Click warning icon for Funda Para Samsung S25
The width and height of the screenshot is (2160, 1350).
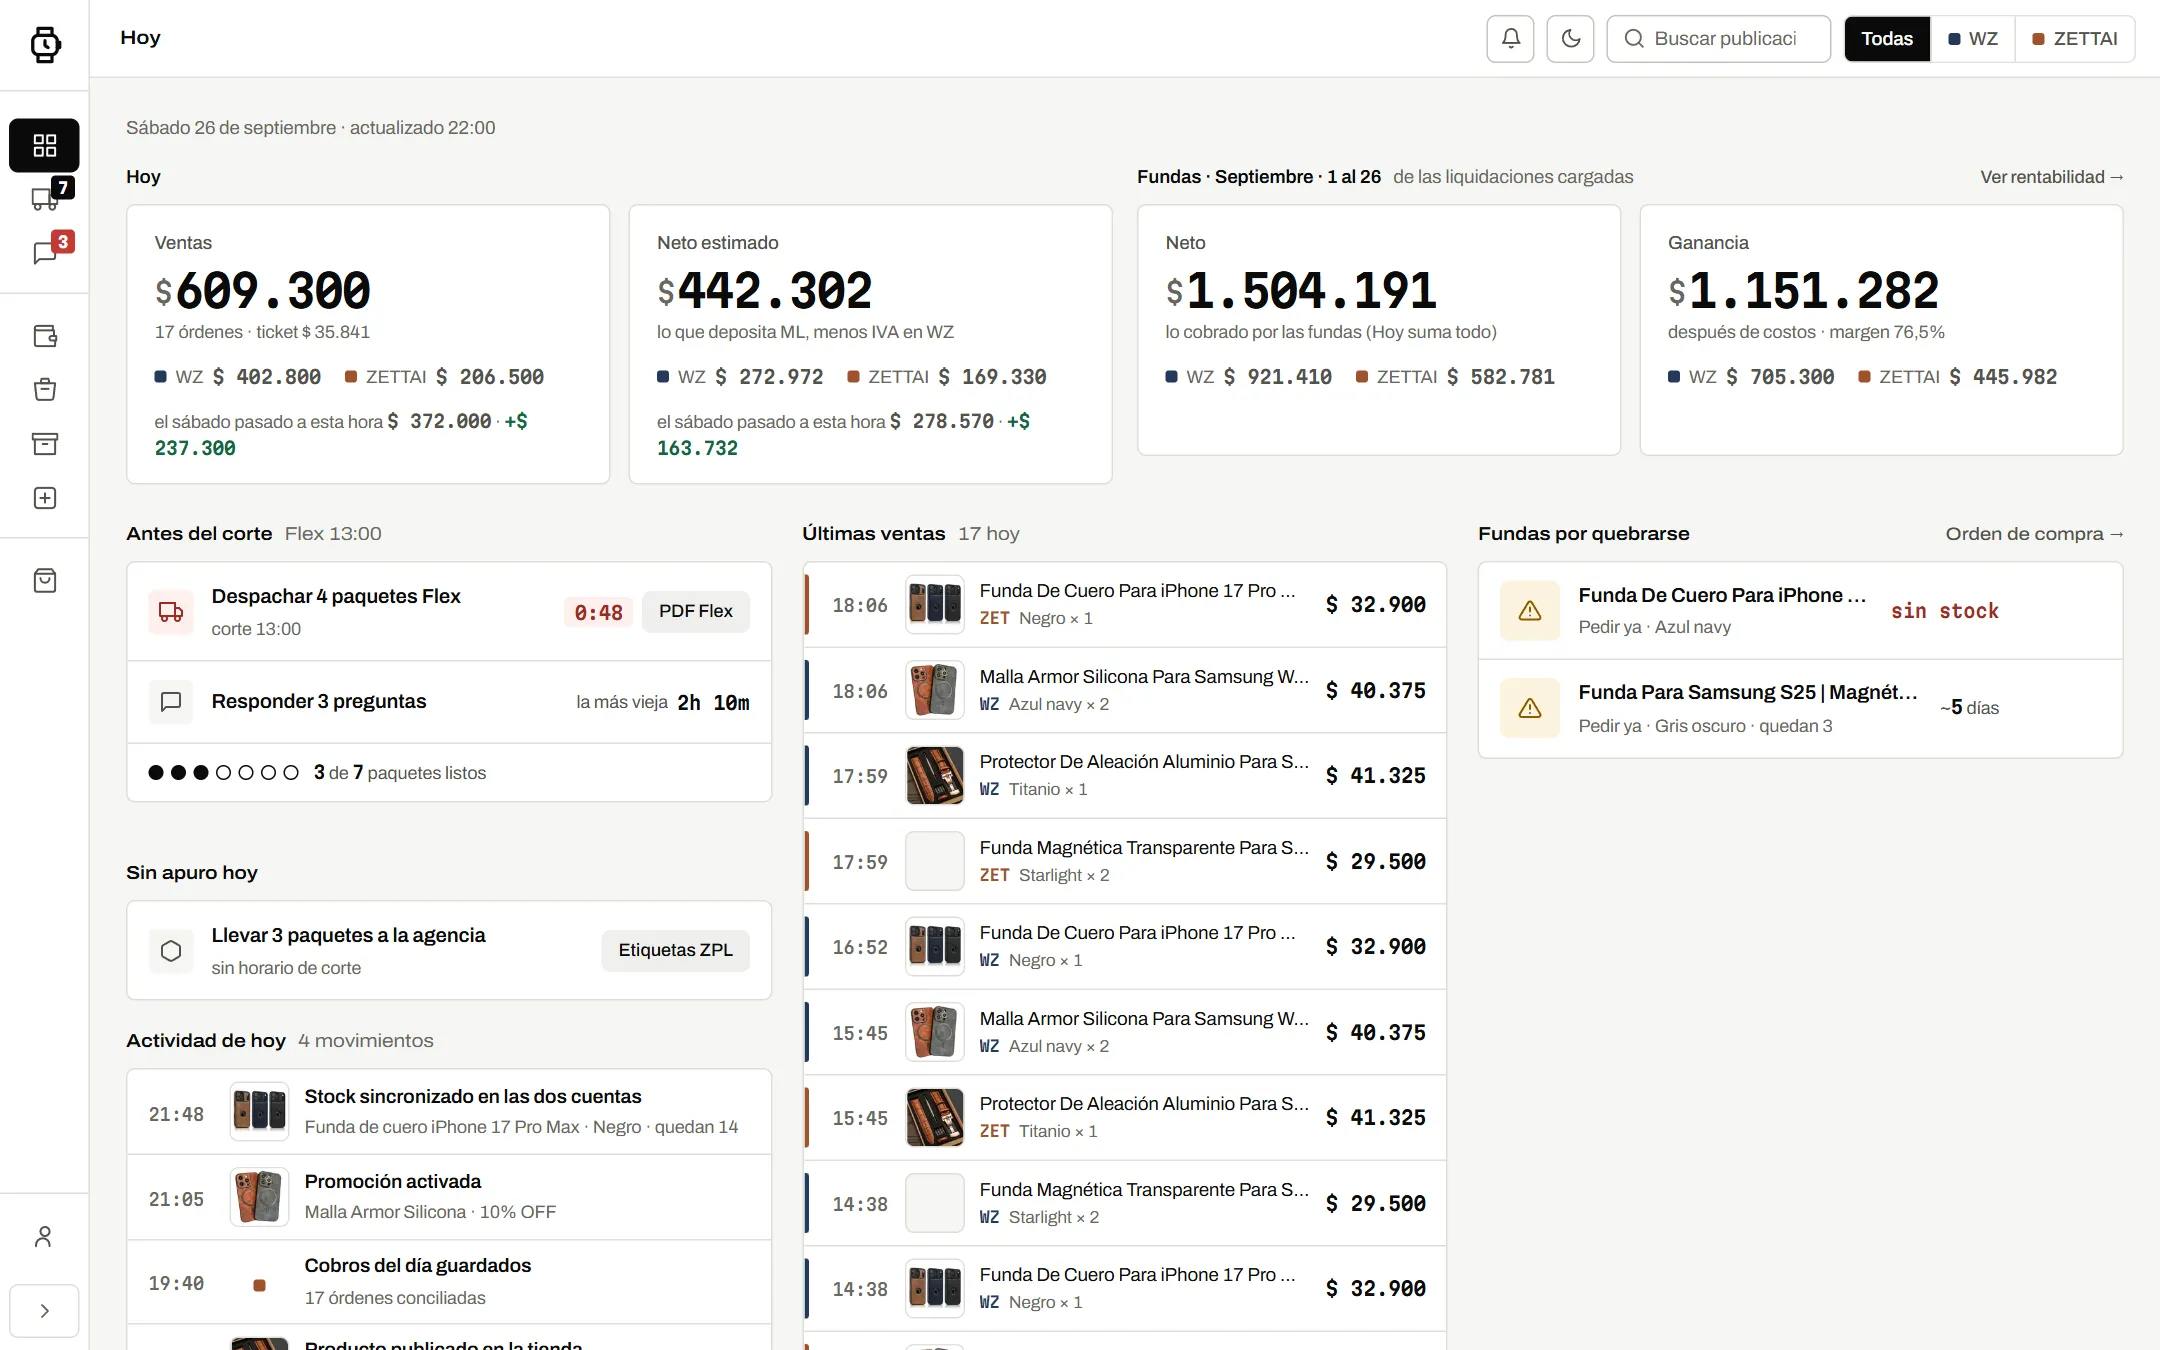tap(1530, 708)
